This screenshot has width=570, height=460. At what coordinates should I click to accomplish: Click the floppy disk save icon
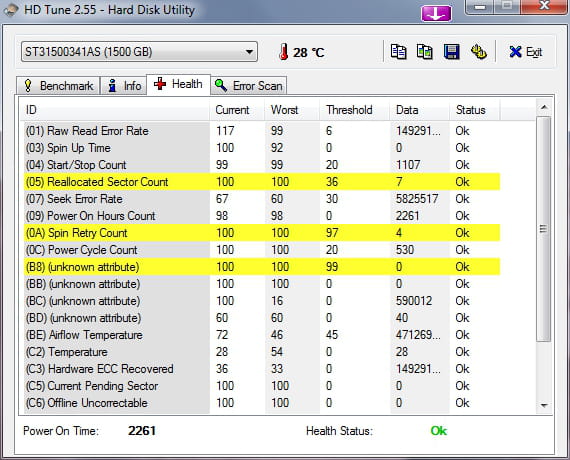[451, 52]
